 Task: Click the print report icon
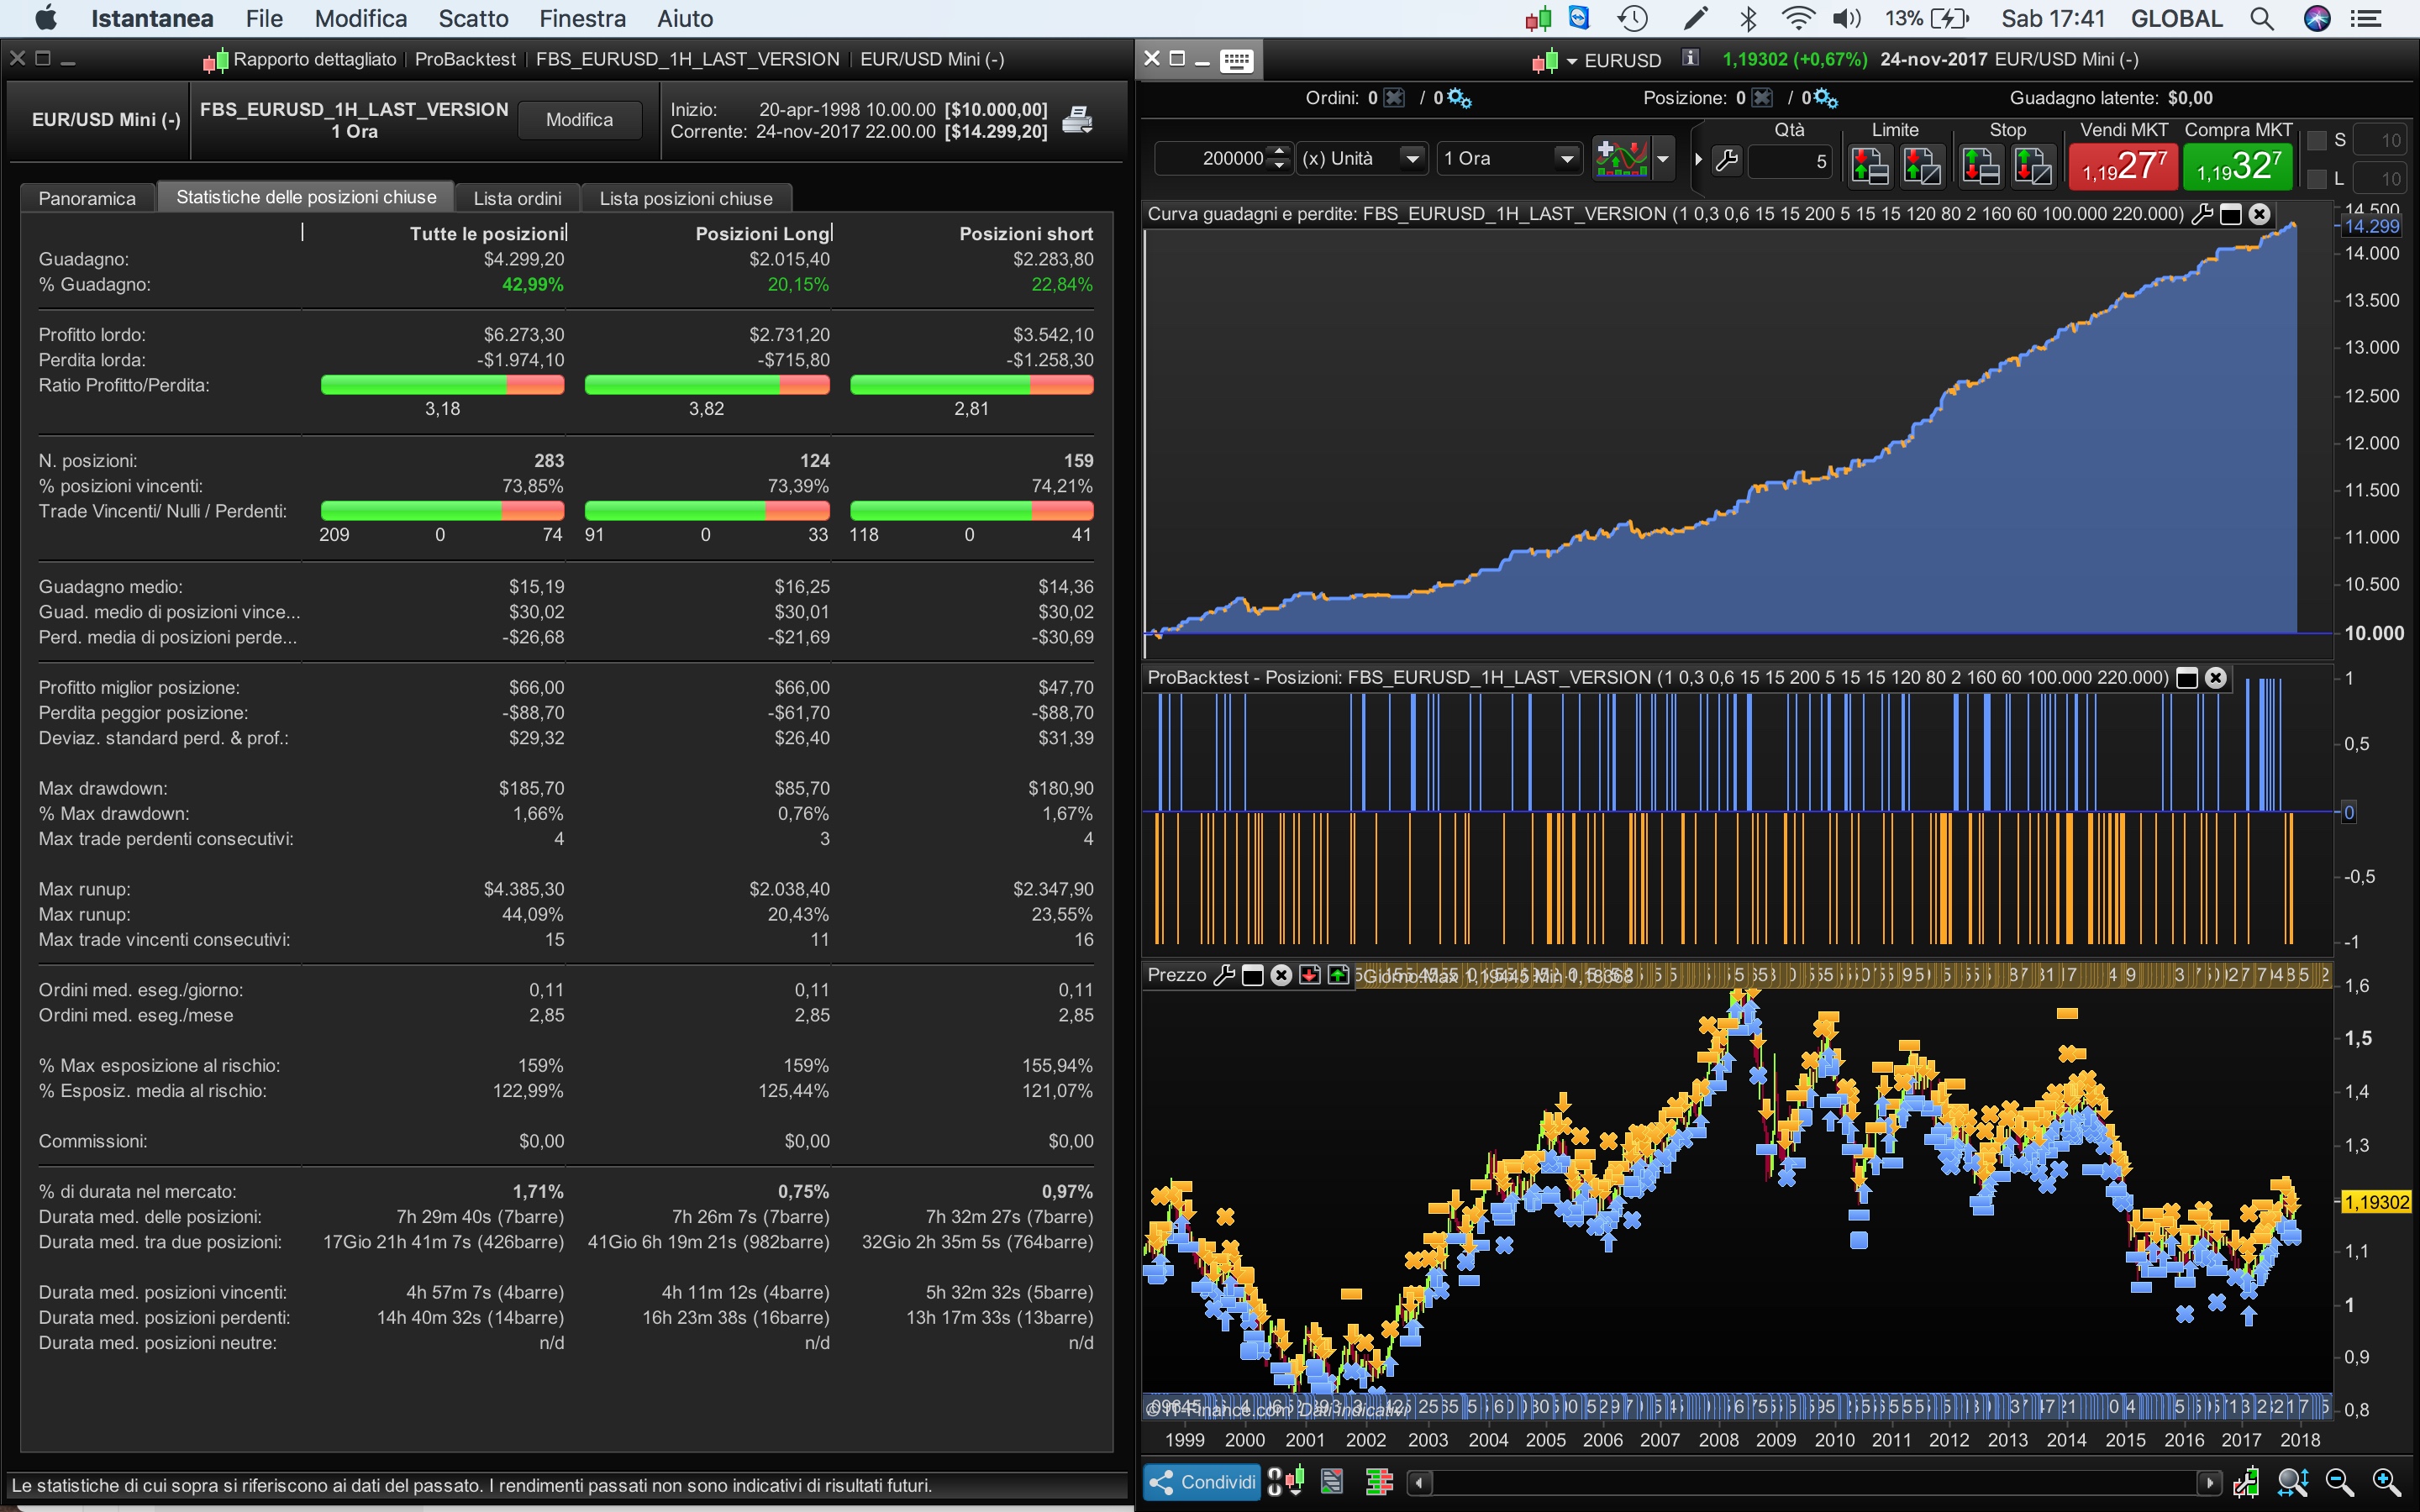[x=1077, y=120]
